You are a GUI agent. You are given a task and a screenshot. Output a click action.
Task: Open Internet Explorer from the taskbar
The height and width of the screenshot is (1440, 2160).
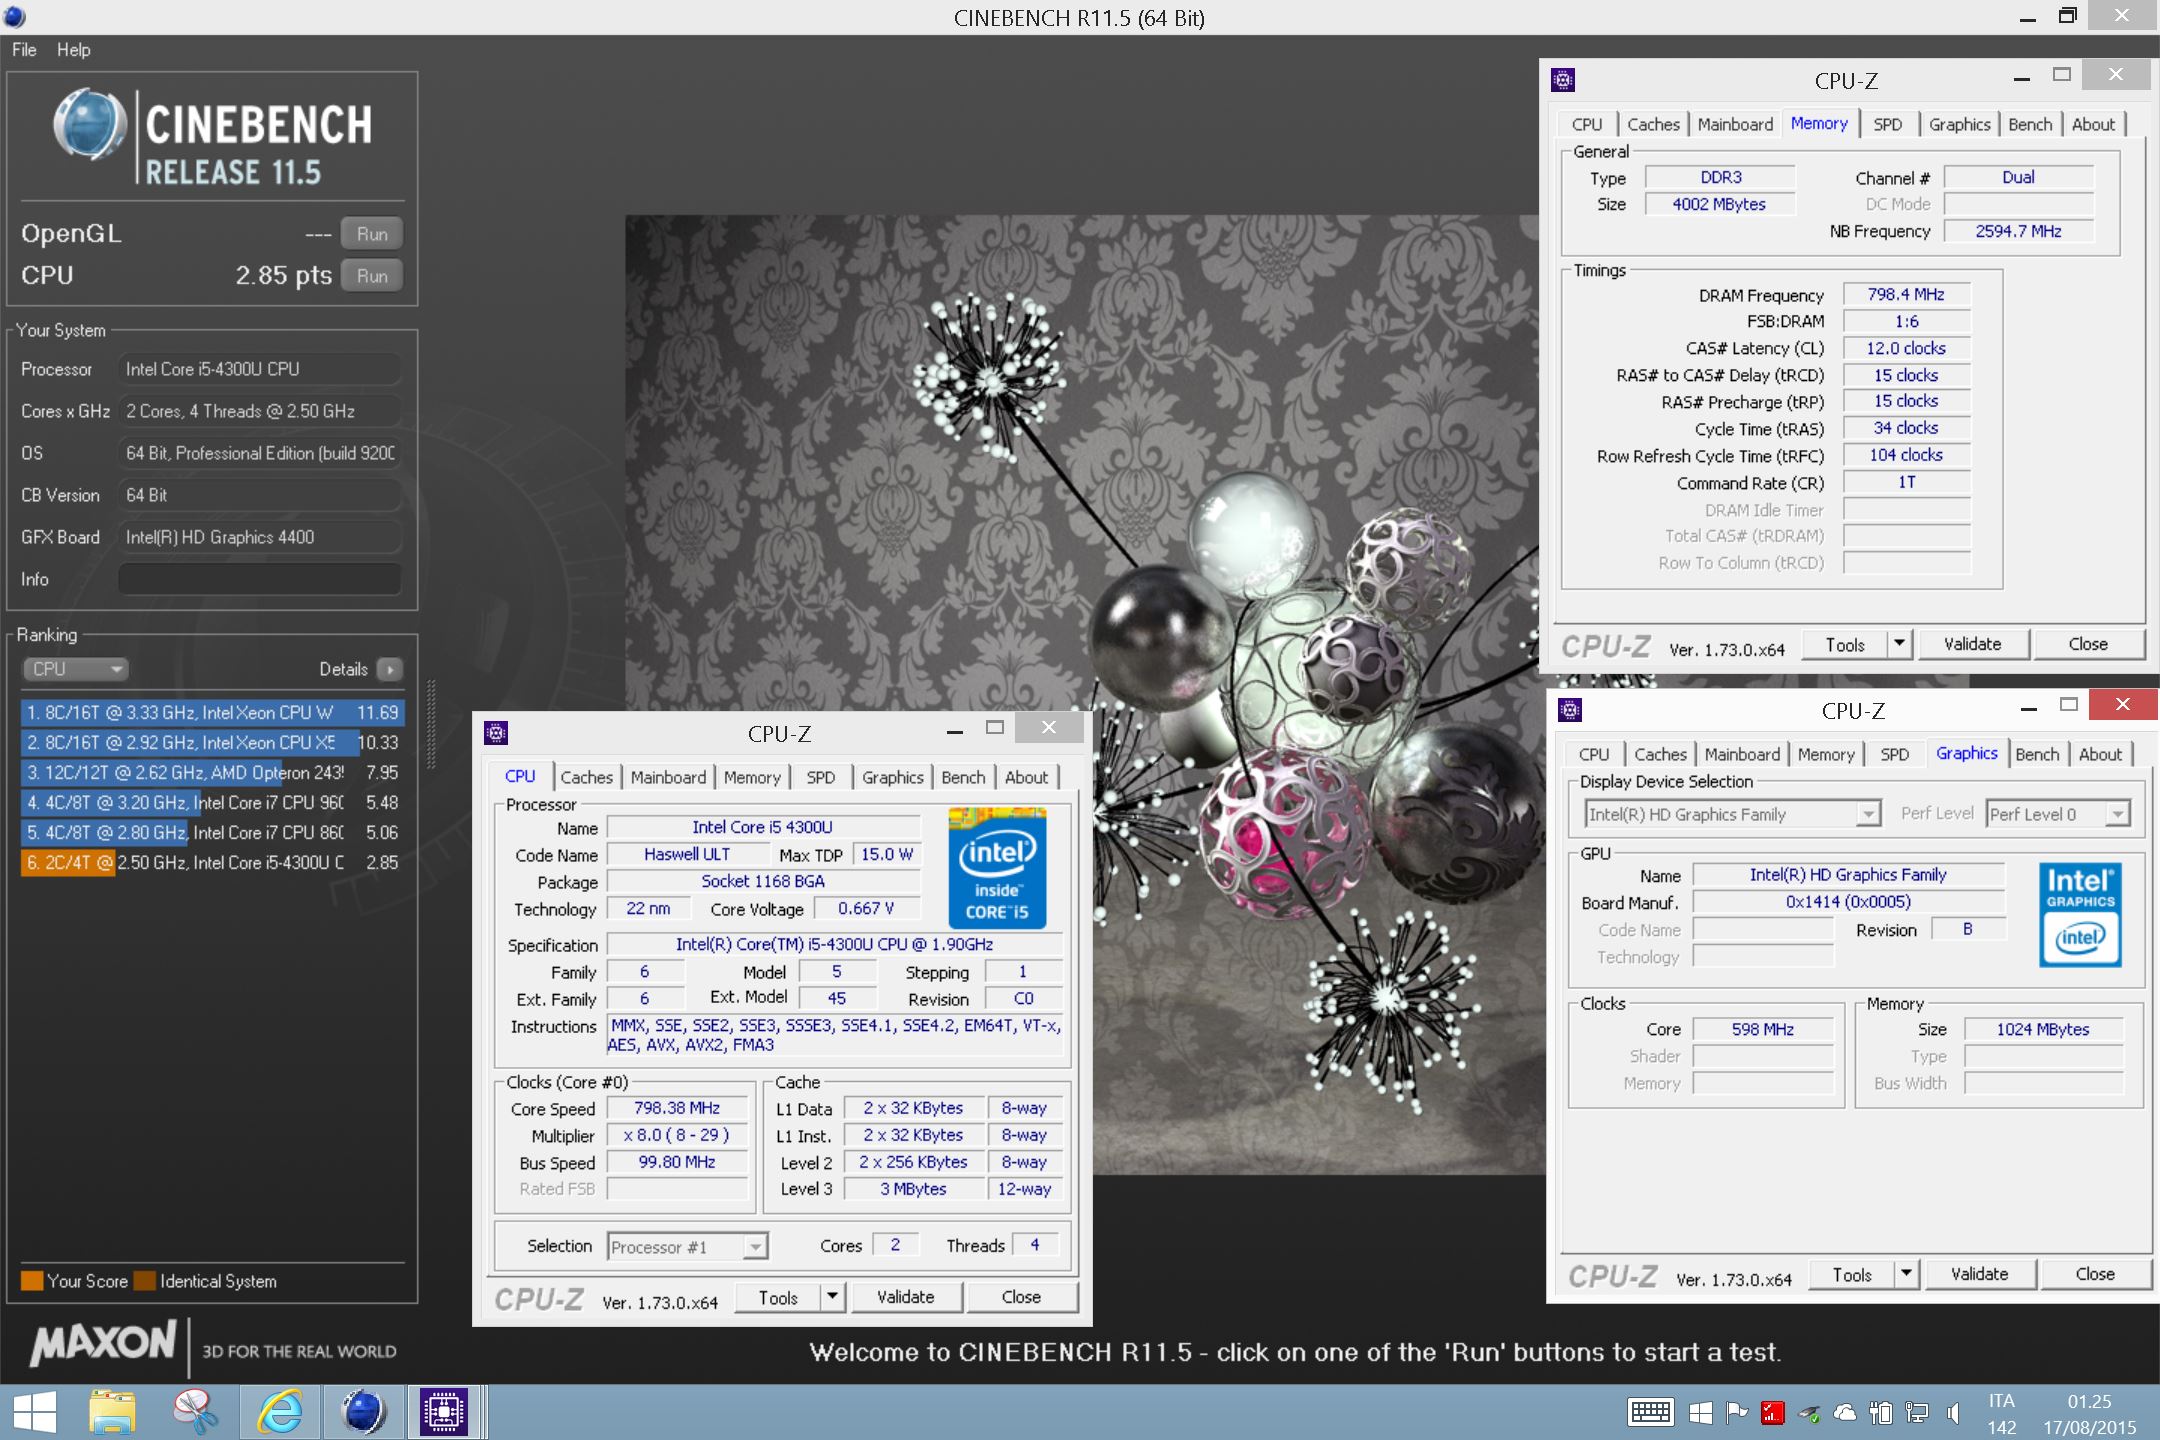[280, 1412]
